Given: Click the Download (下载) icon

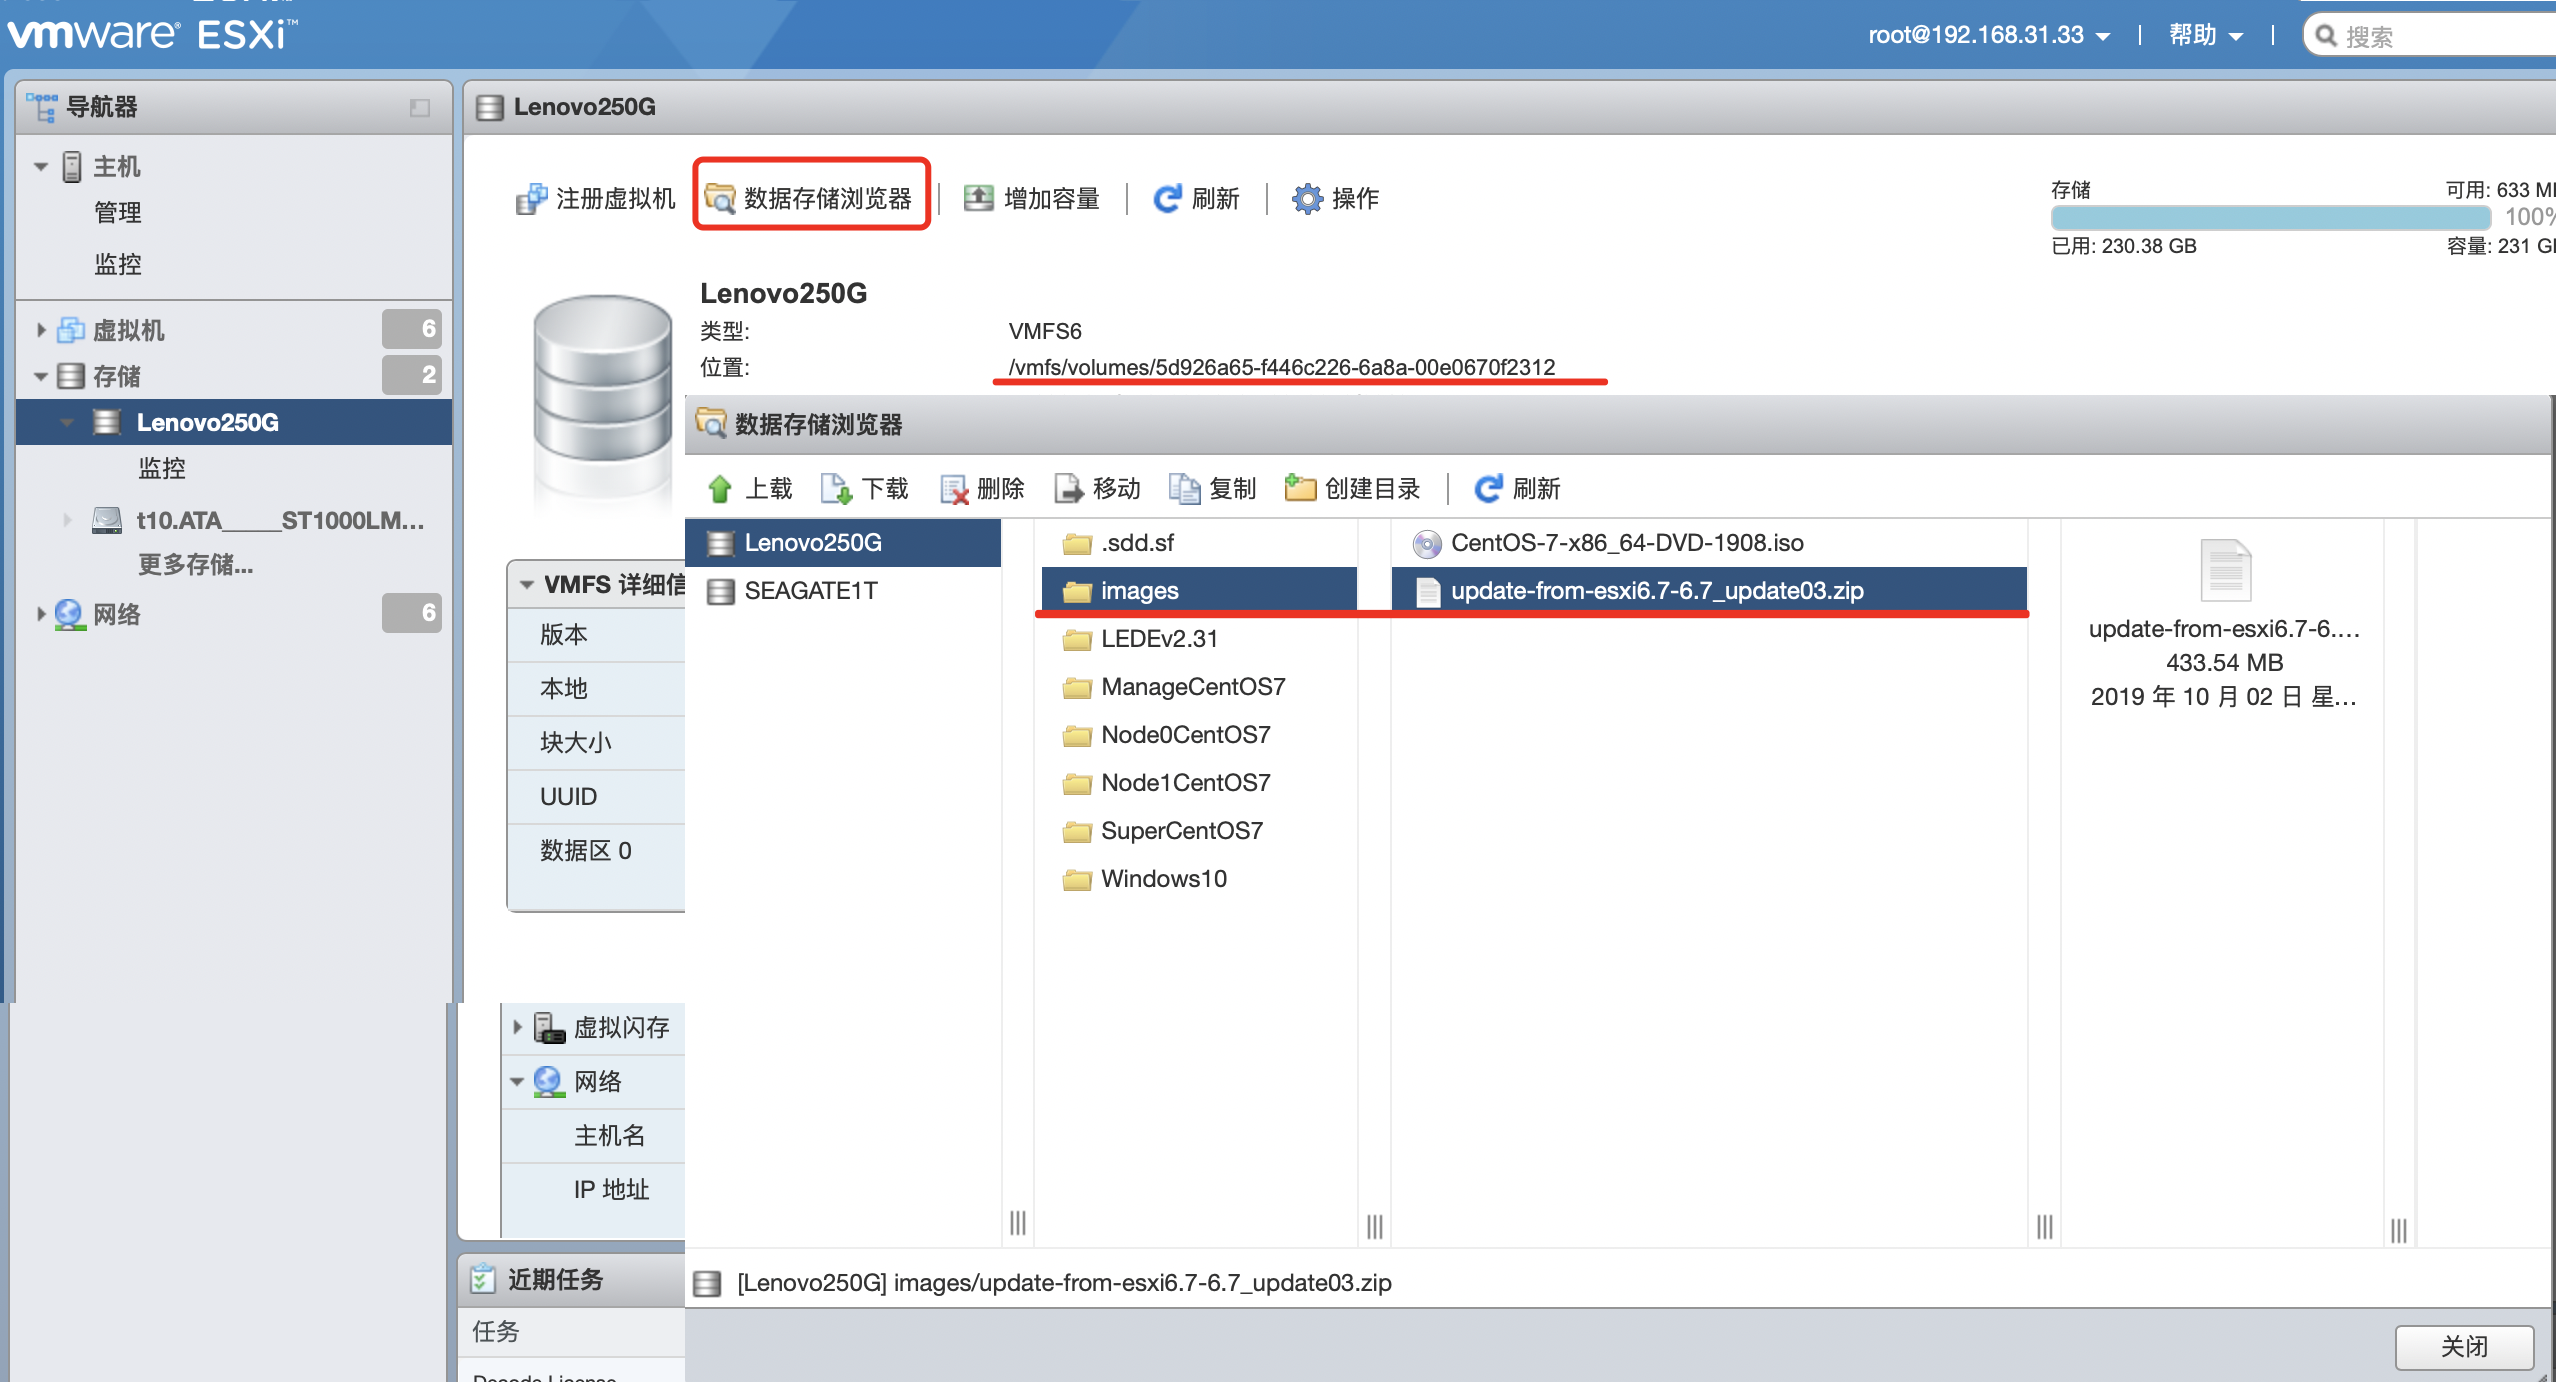Looking at the screenshot, I should point(836,488).
